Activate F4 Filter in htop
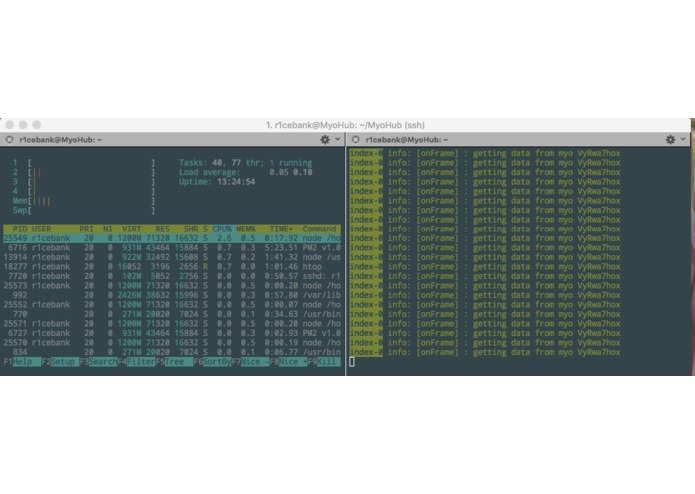Viewport: 695px width, 494px height. tap(137, 362)
